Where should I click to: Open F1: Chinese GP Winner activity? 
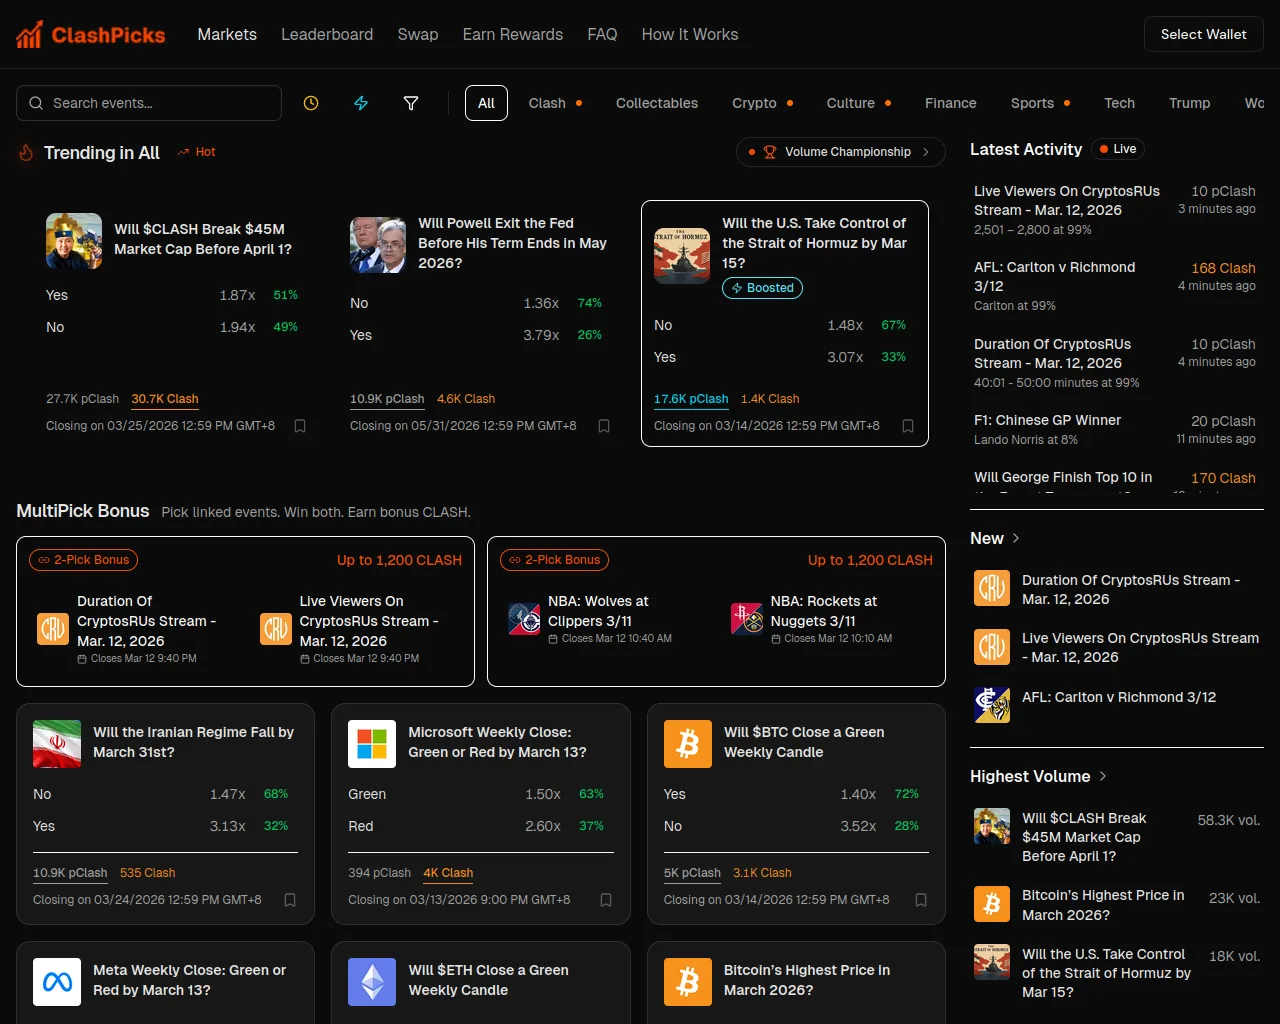coord(1115,429)
